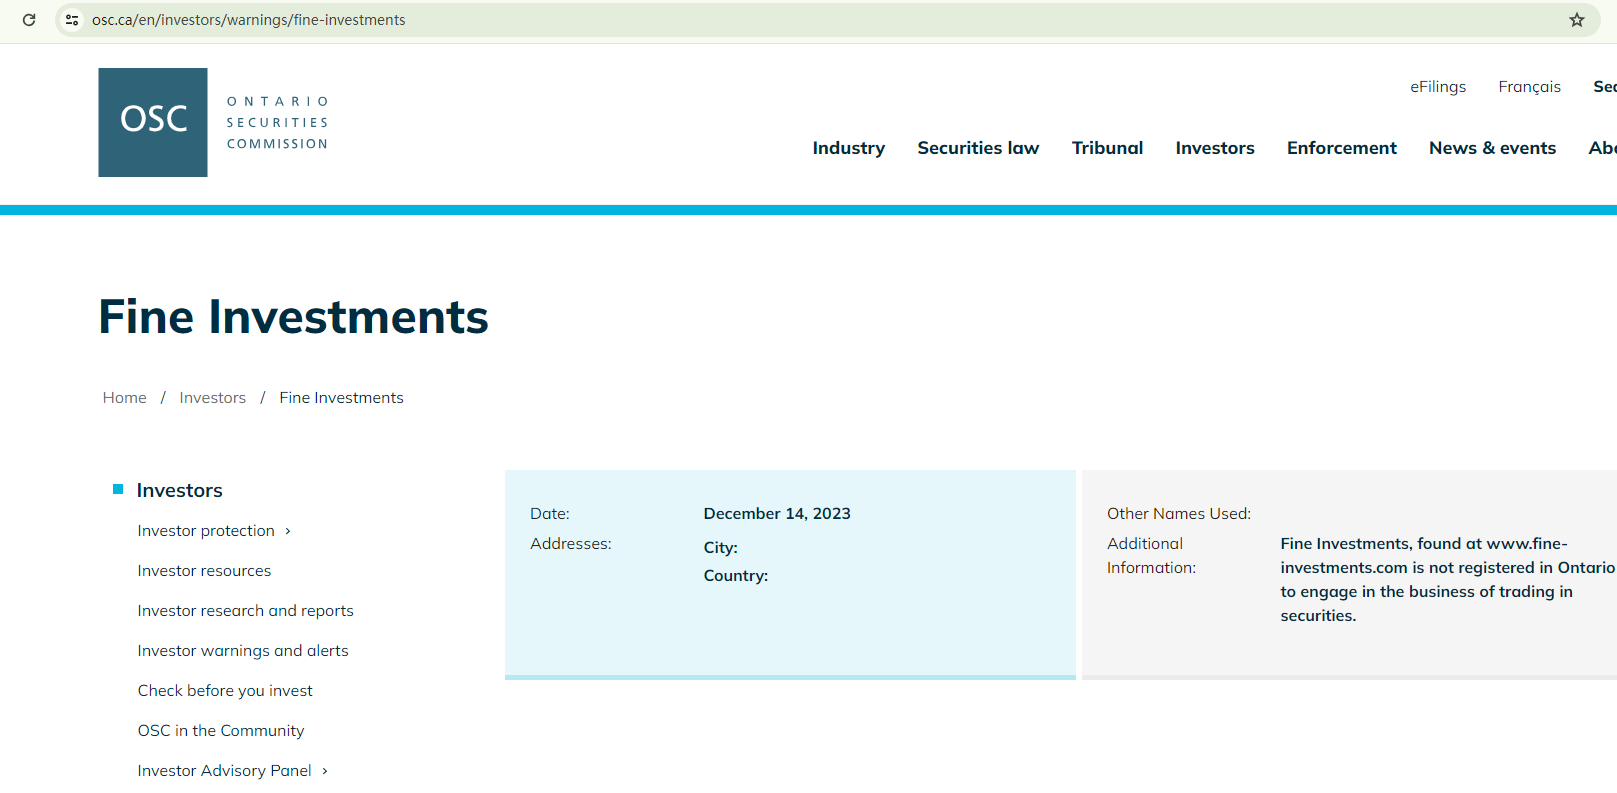Go to Investors breadcrumb link
The height and width of the screenshot is (793, 1617).
tap(212, 398)
